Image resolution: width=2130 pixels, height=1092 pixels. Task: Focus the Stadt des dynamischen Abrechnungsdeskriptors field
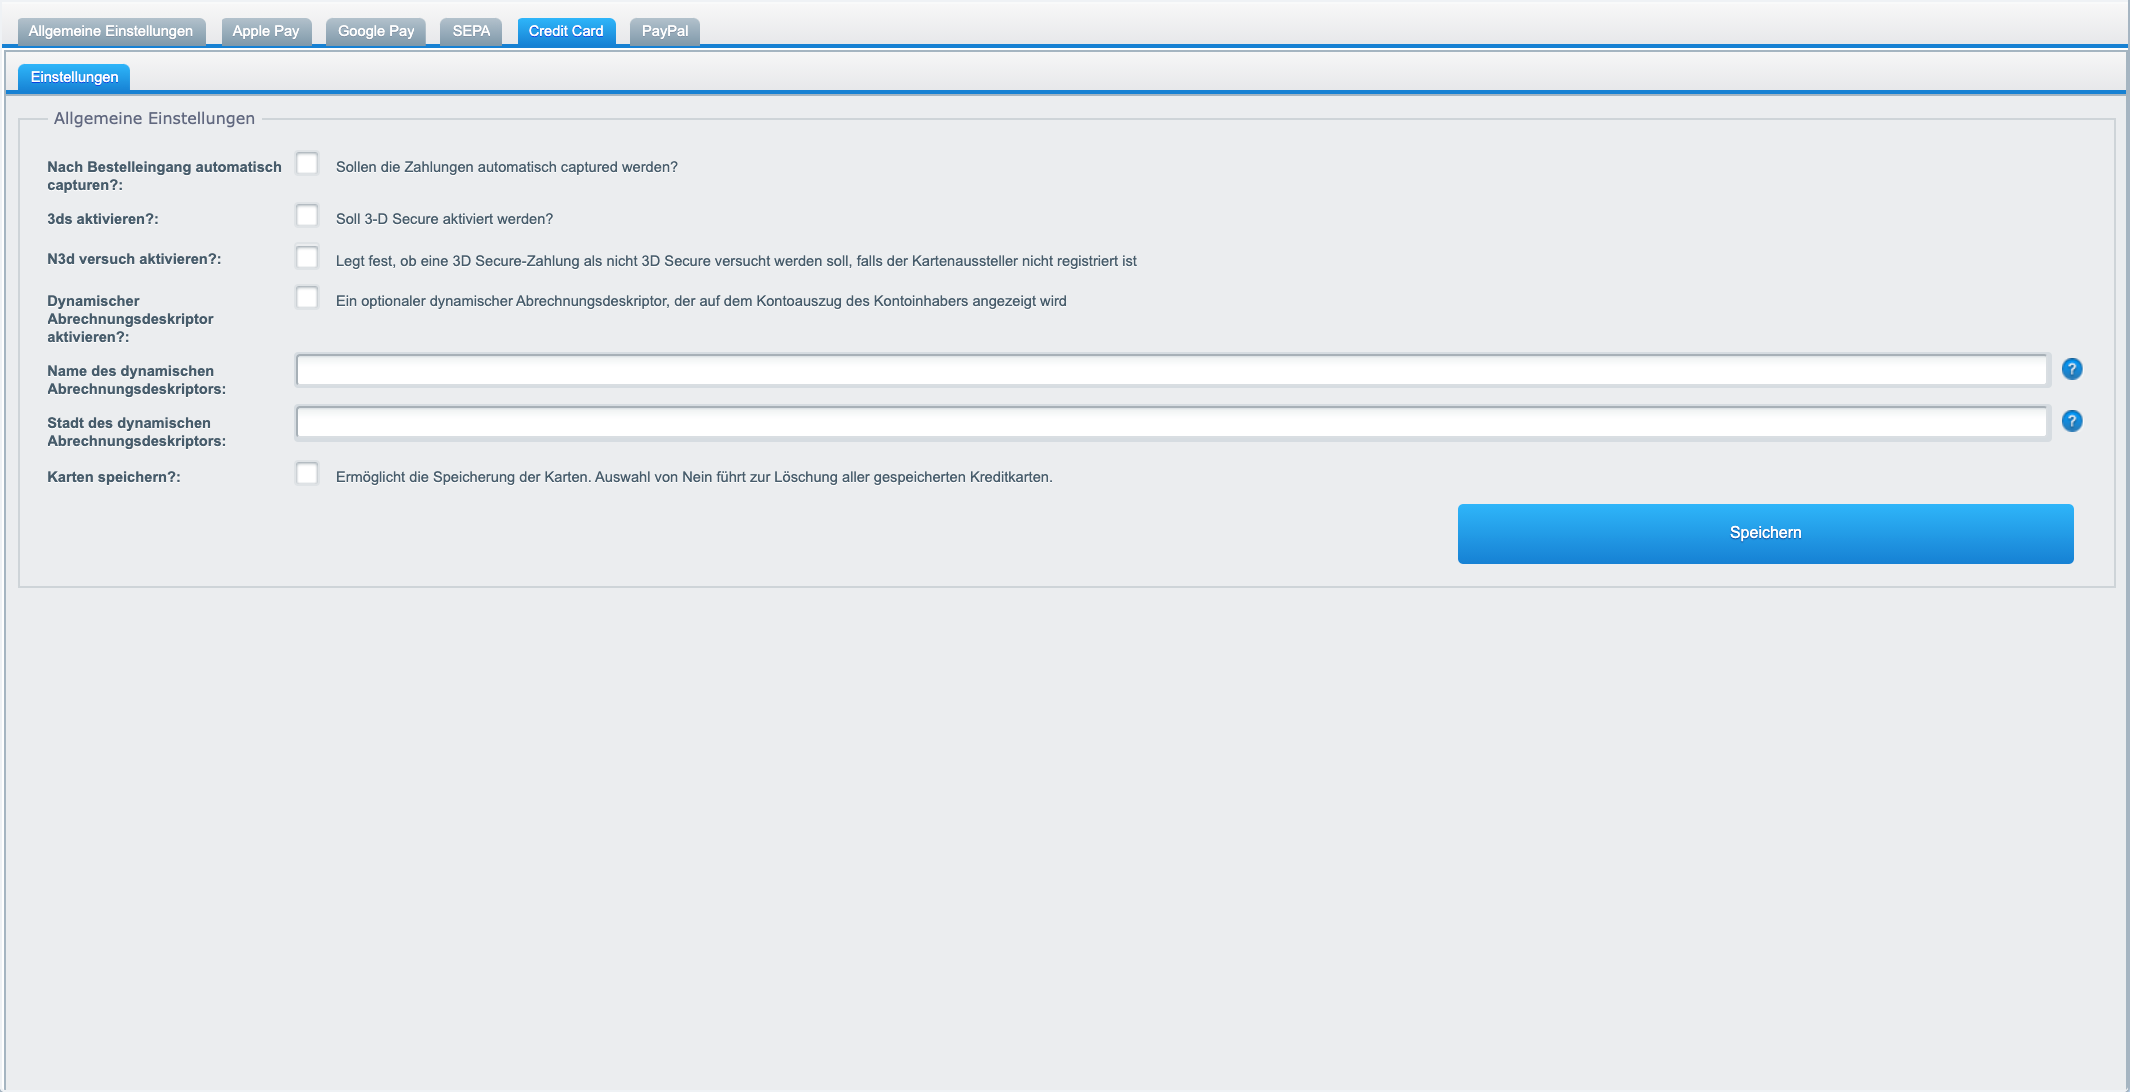tap(1172, 422)
